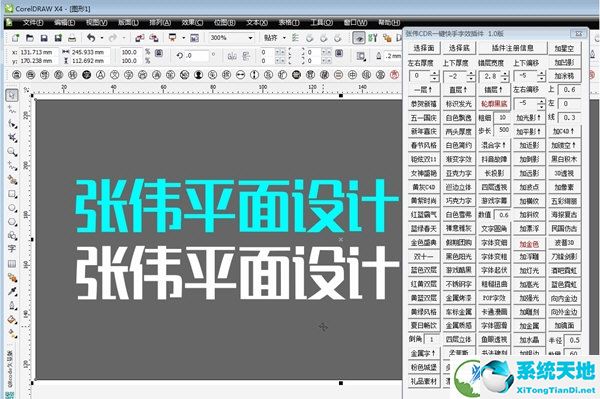Select the Outline pen tool
The height and width of the screenshot is (399, 600).
pyautogui.click(x=12, y=306)
